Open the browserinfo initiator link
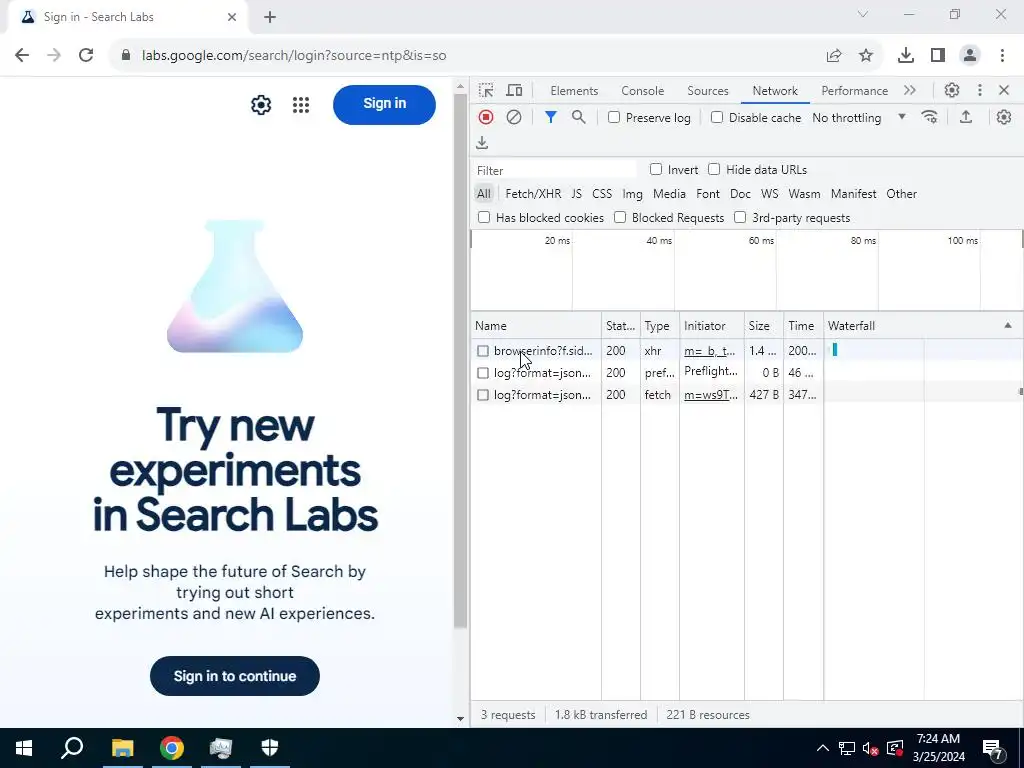Screen dimensions: 1024x768 (x=709, y=351)
